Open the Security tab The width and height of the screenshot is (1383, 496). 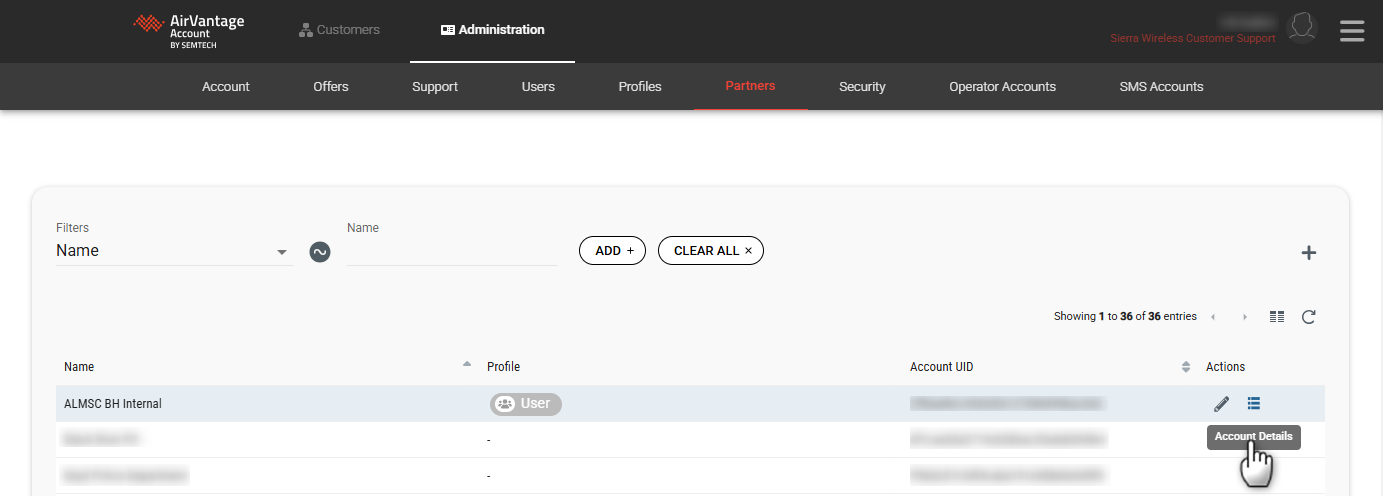(x=862, y=87)
